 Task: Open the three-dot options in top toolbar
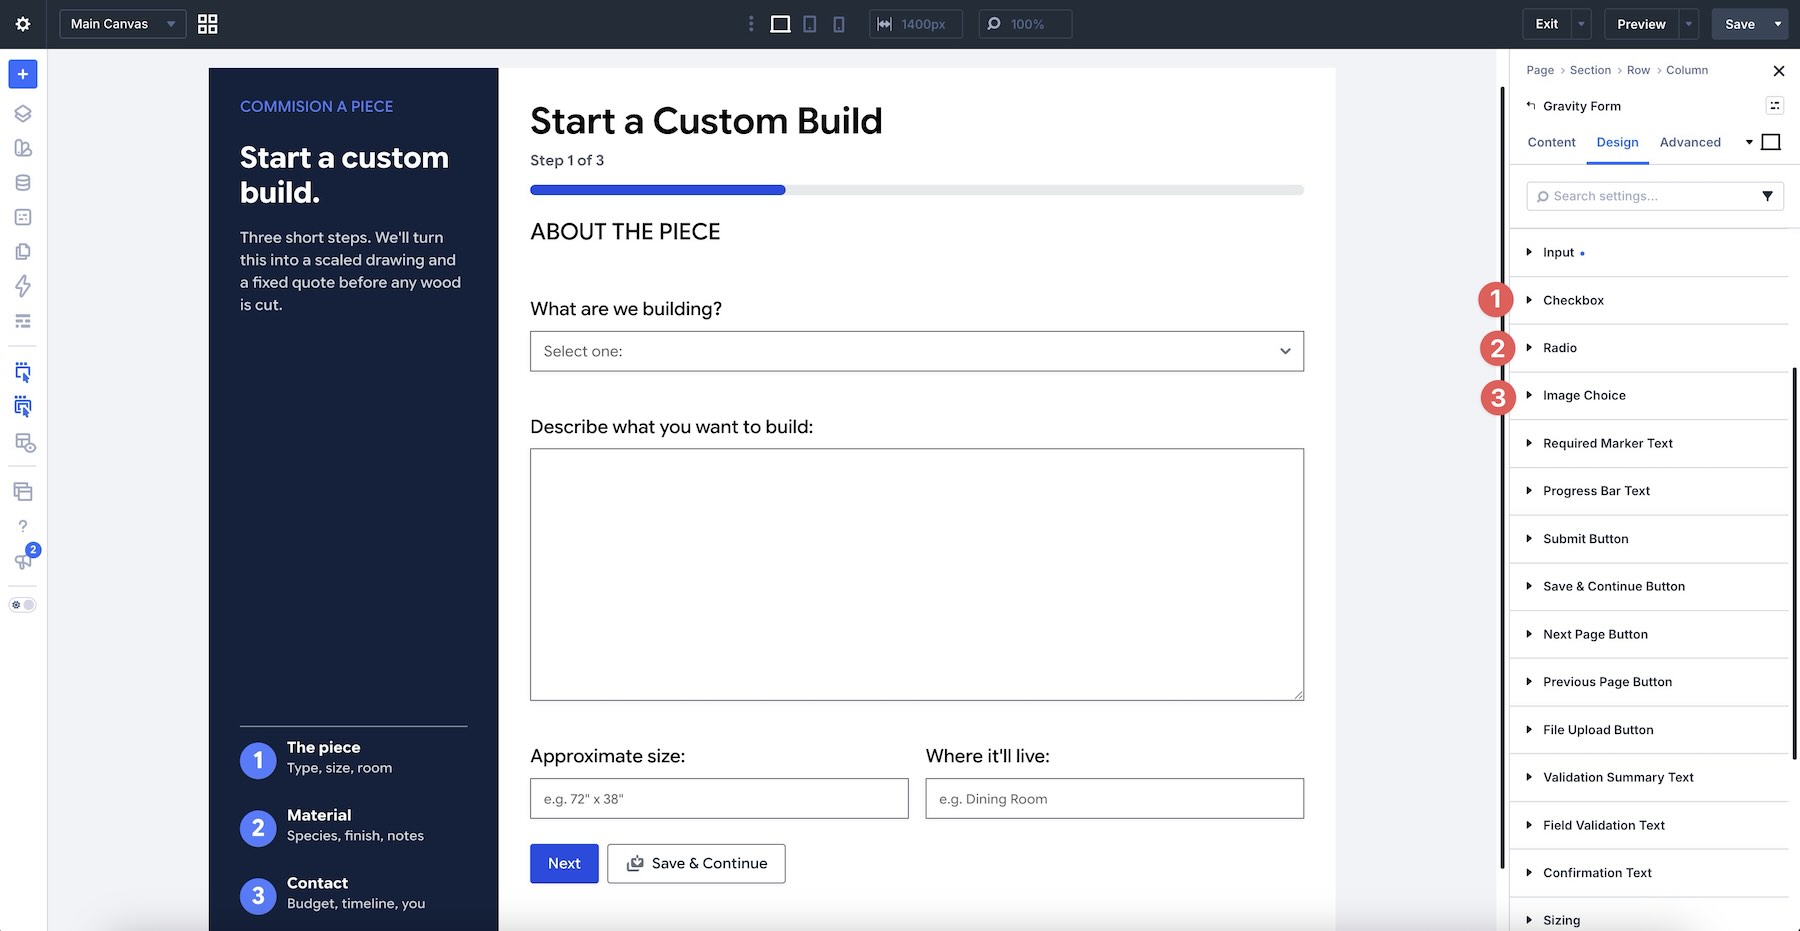(751, 24)
